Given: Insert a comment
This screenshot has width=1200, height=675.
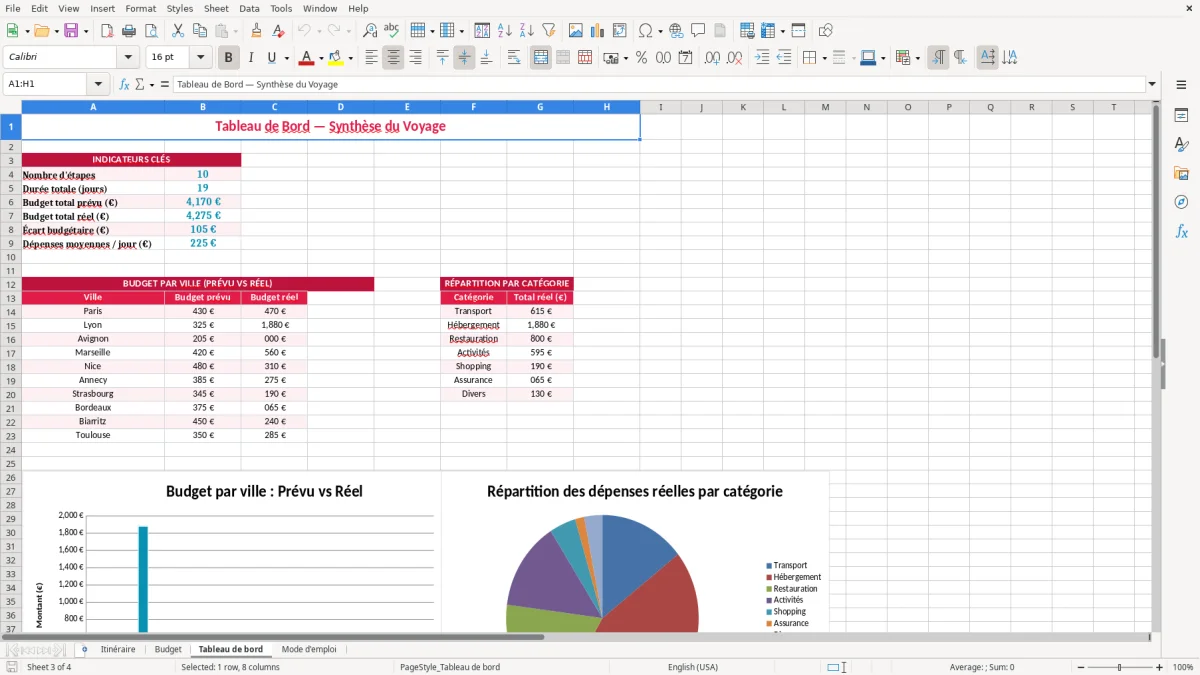Looking at the screenshot, I should (x=698, y=31).
